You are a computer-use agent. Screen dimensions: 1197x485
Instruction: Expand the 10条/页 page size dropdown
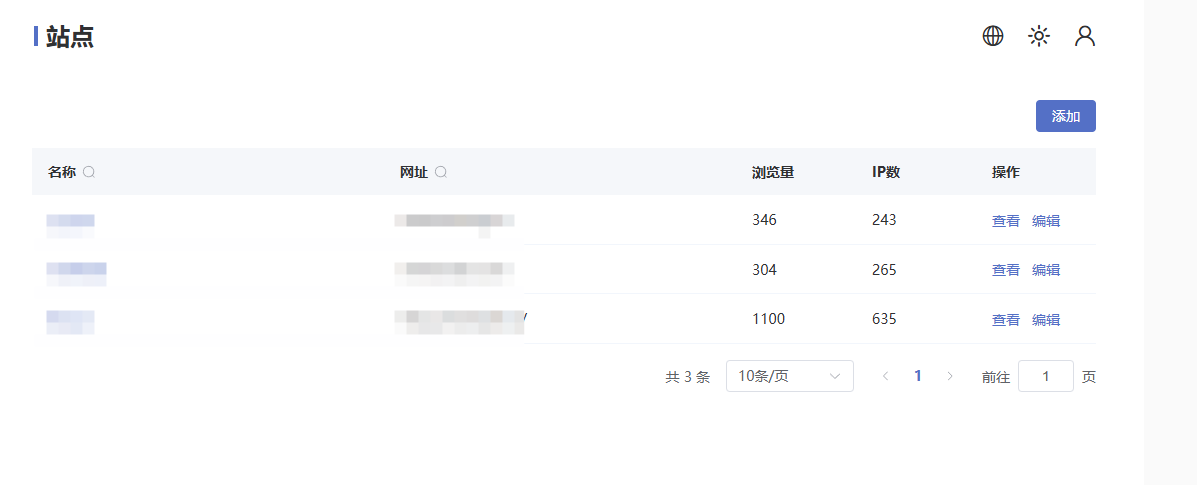[x=789, y=376]
